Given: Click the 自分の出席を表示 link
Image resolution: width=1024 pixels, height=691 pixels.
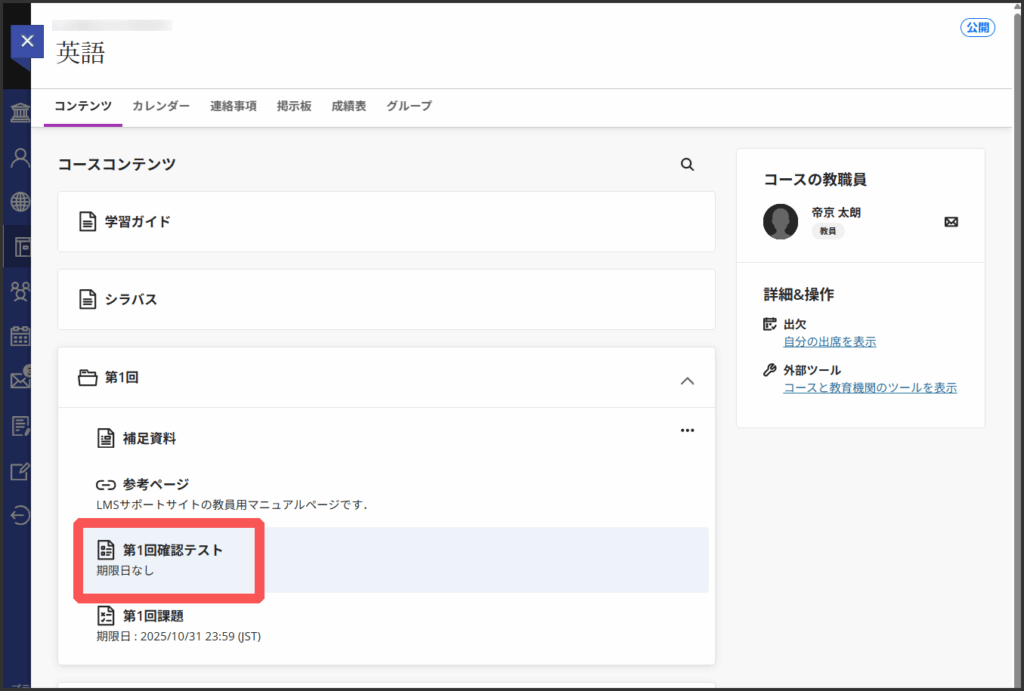Looking at the screenshot, I should (829, 342).
